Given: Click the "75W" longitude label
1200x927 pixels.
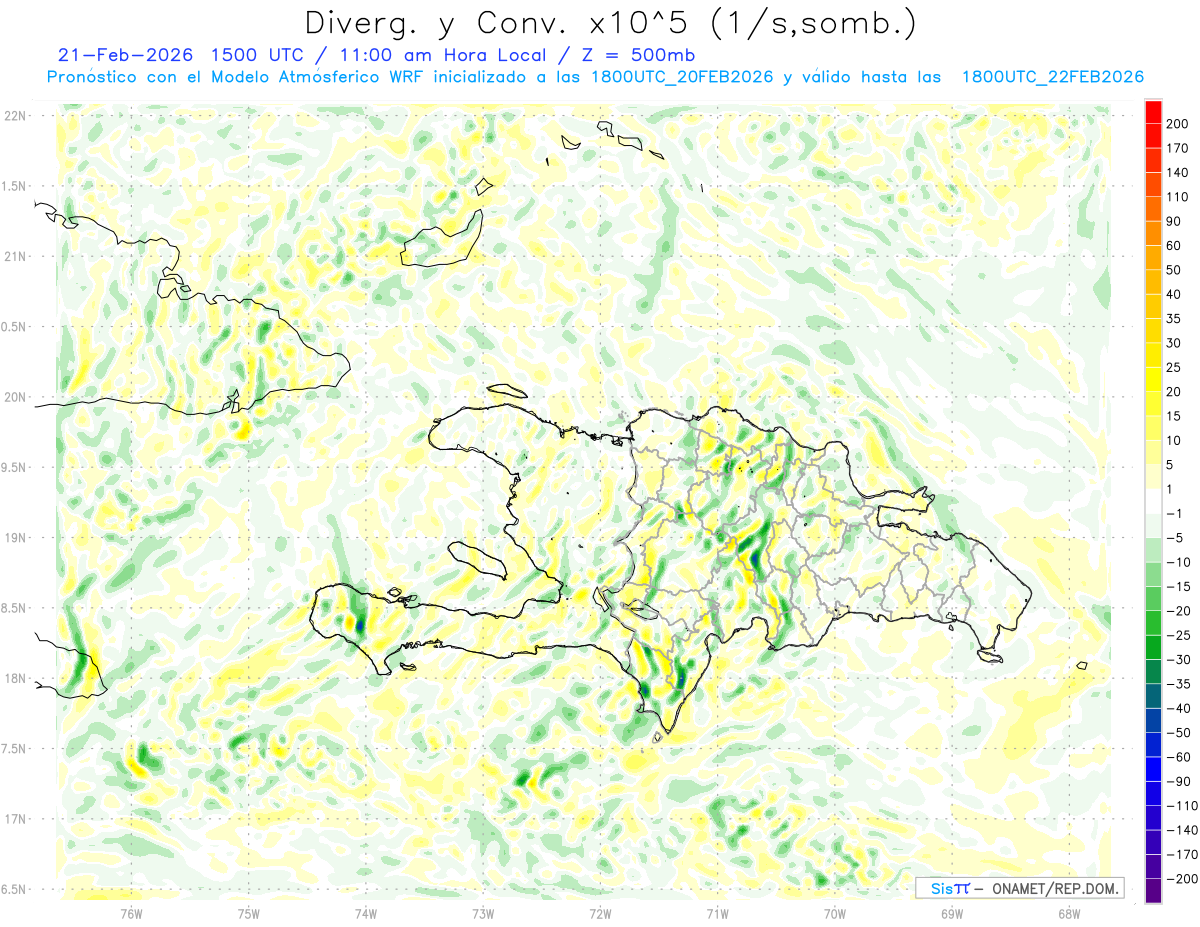Looking at the screenshot, I should 248,913.
